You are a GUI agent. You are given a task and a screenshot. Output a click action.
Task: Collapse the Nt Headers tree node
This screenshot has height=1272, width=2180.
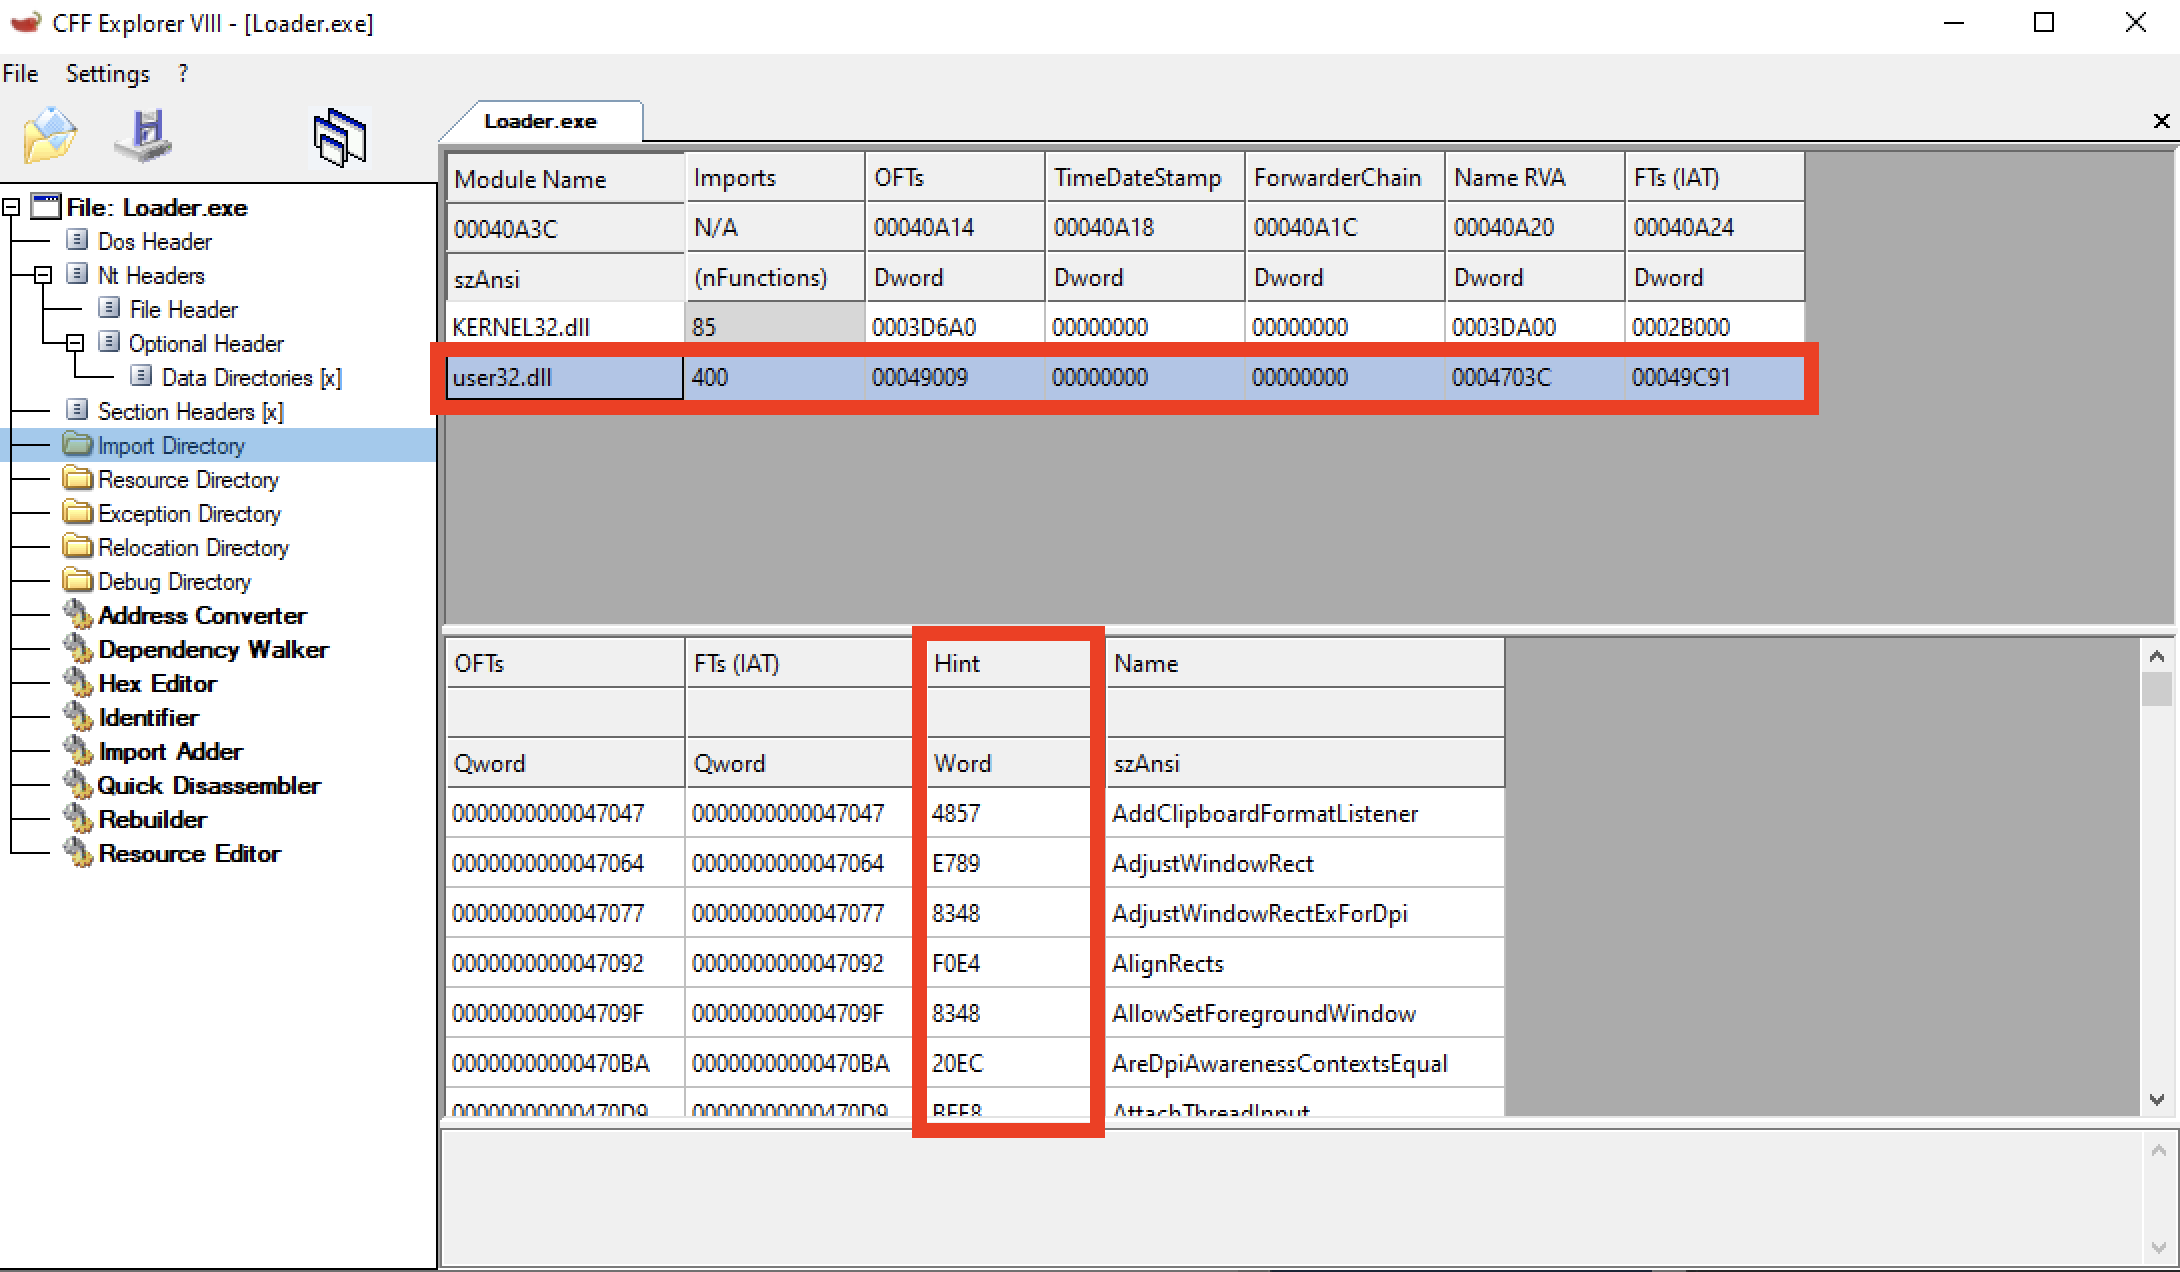43,274
